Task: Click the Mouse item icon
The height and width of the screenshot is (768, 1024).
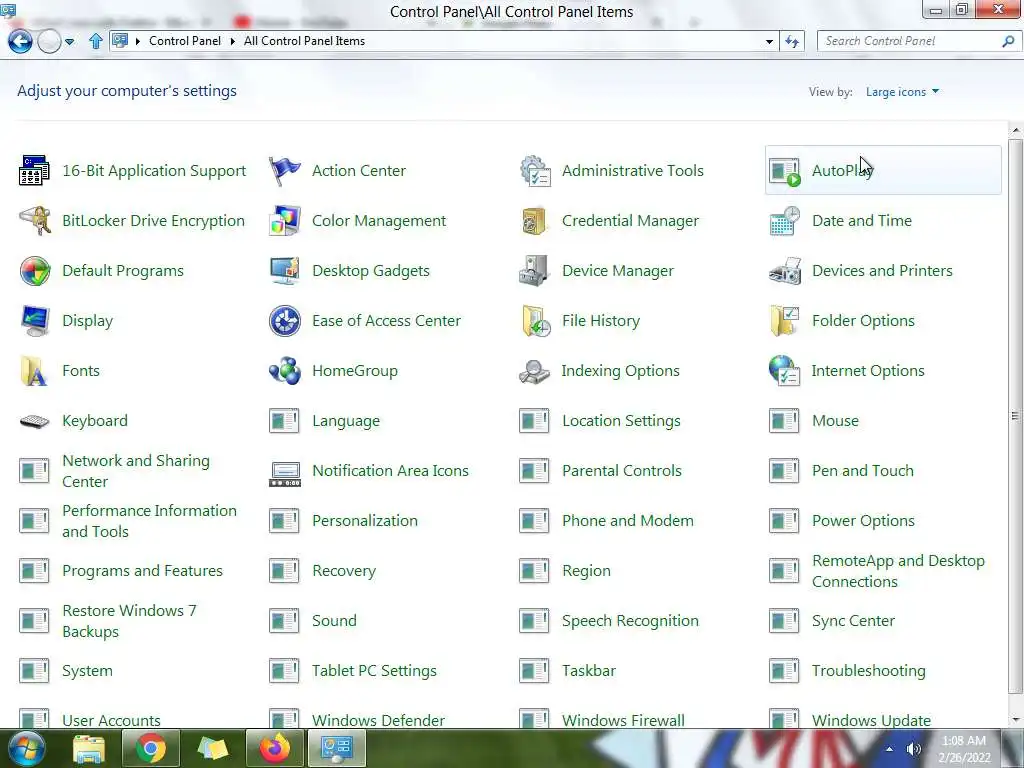Action: 784,421
